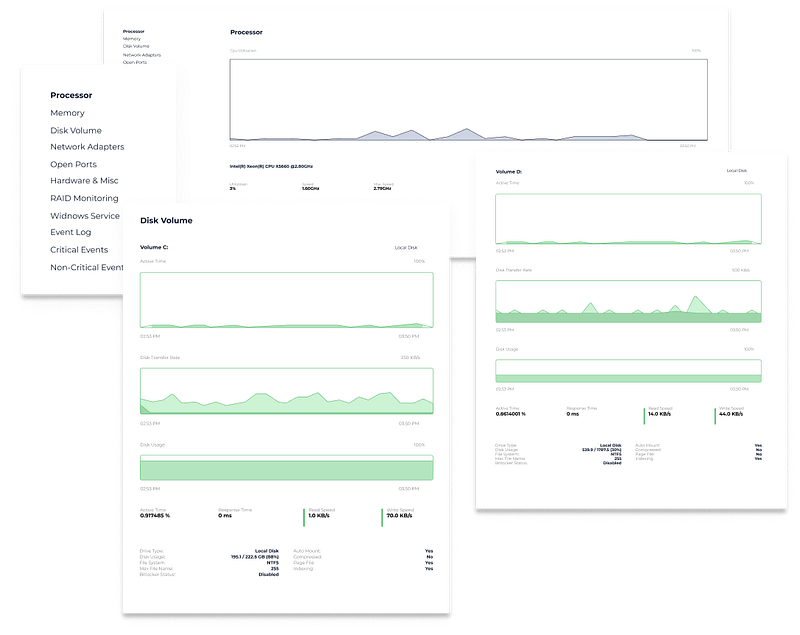Open the Memory section
800x635 pixels.
(x=66, y=114)
